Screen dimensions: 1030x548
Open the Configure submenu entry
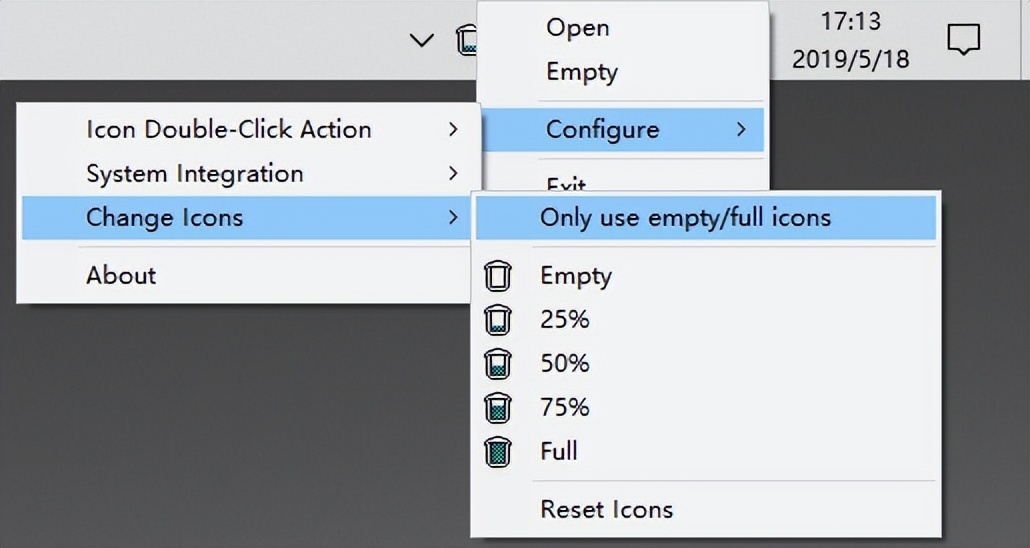(x=602, y=129)
